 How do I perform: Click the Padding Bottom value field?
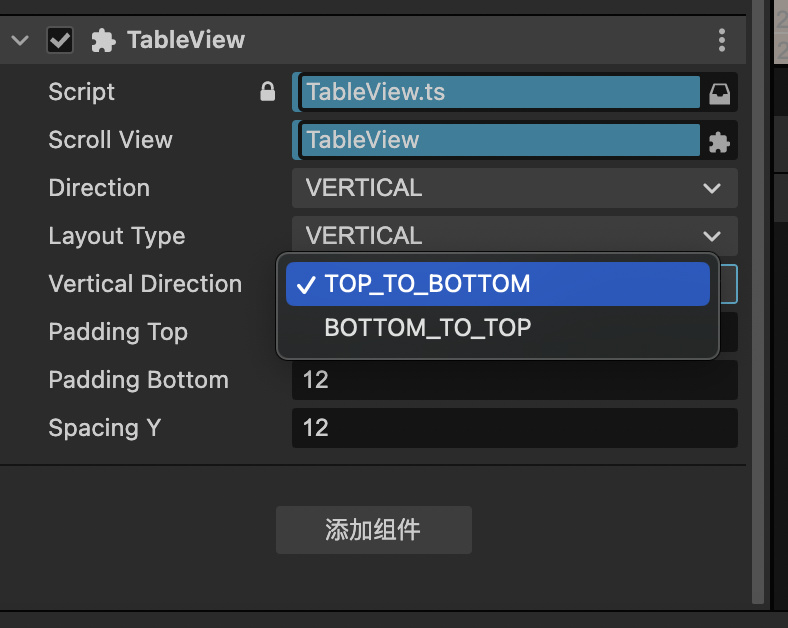pos(514,380)
